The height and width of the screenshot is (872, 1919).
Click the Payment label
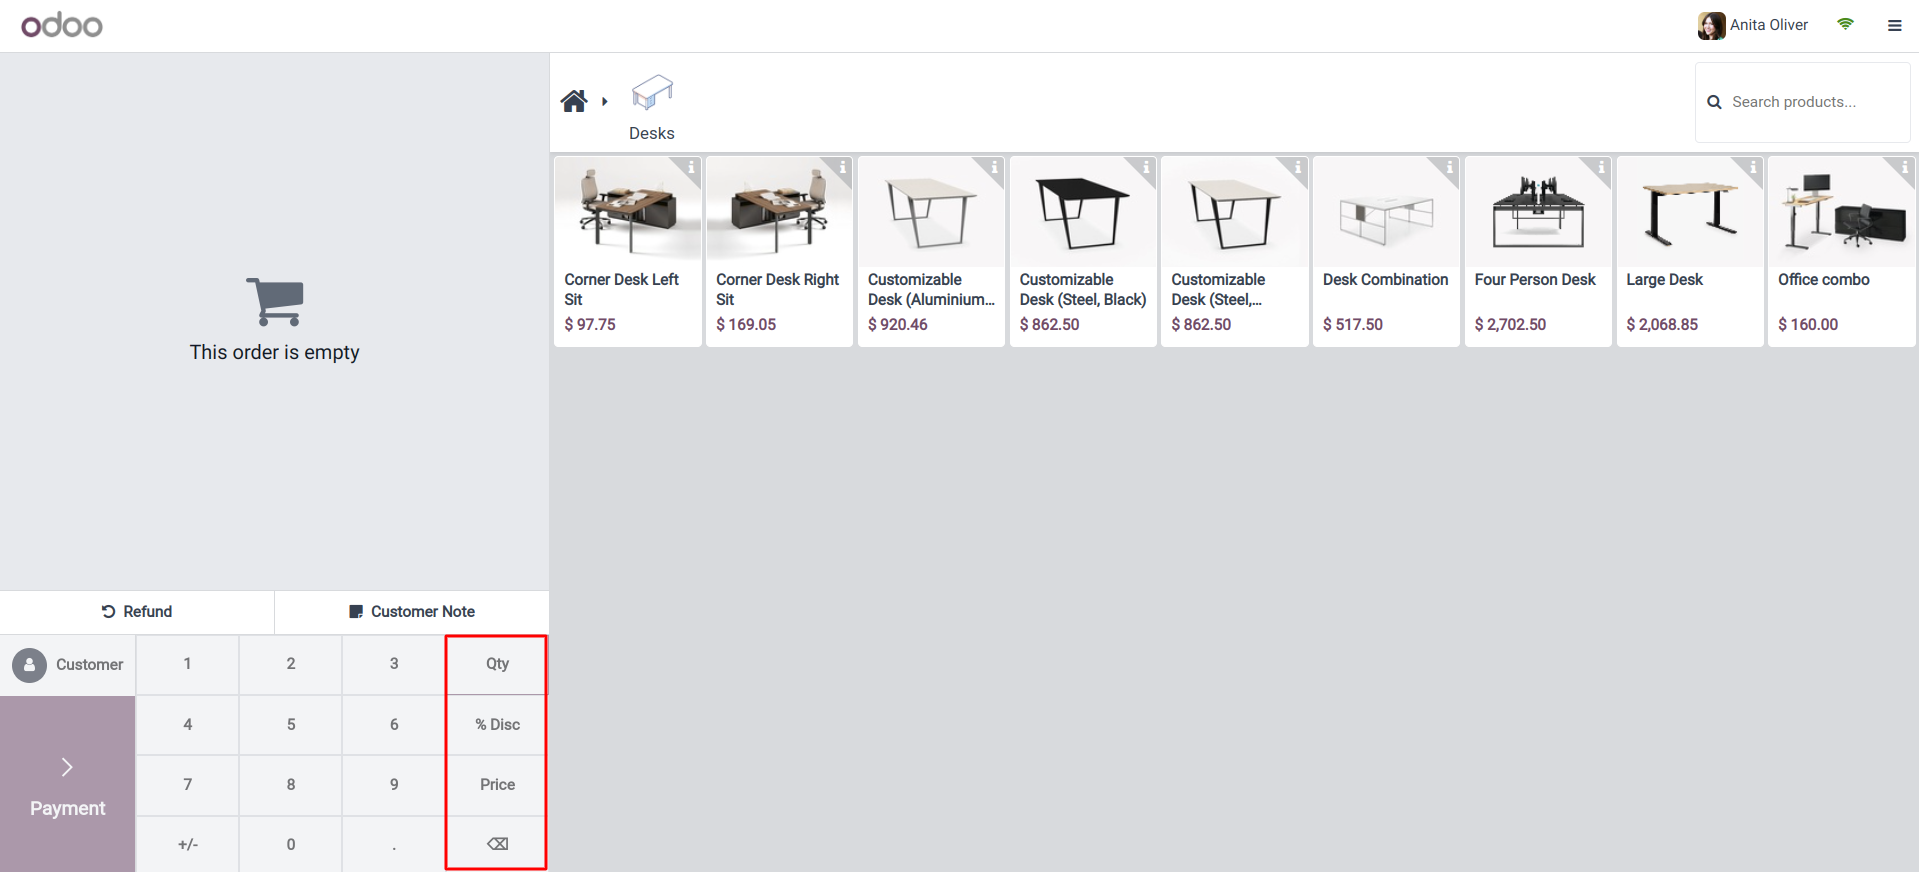(x=67, y=808)
